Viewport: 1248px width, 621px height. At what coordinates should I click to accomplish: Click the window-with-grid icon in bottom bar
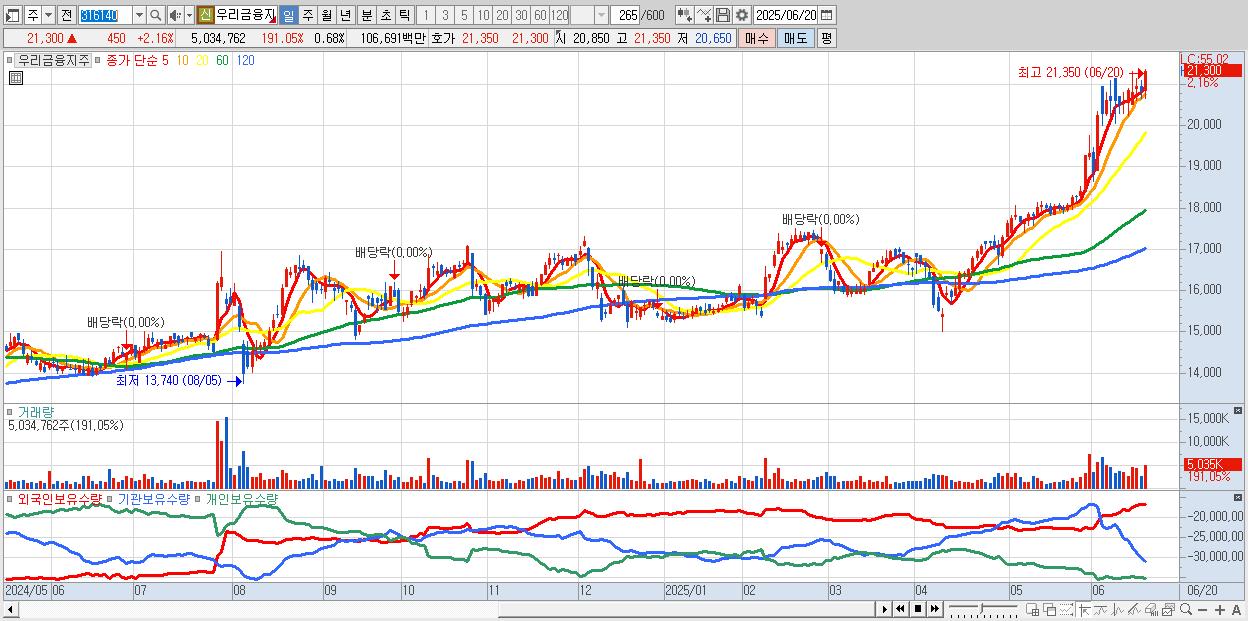pos(1032,609)
